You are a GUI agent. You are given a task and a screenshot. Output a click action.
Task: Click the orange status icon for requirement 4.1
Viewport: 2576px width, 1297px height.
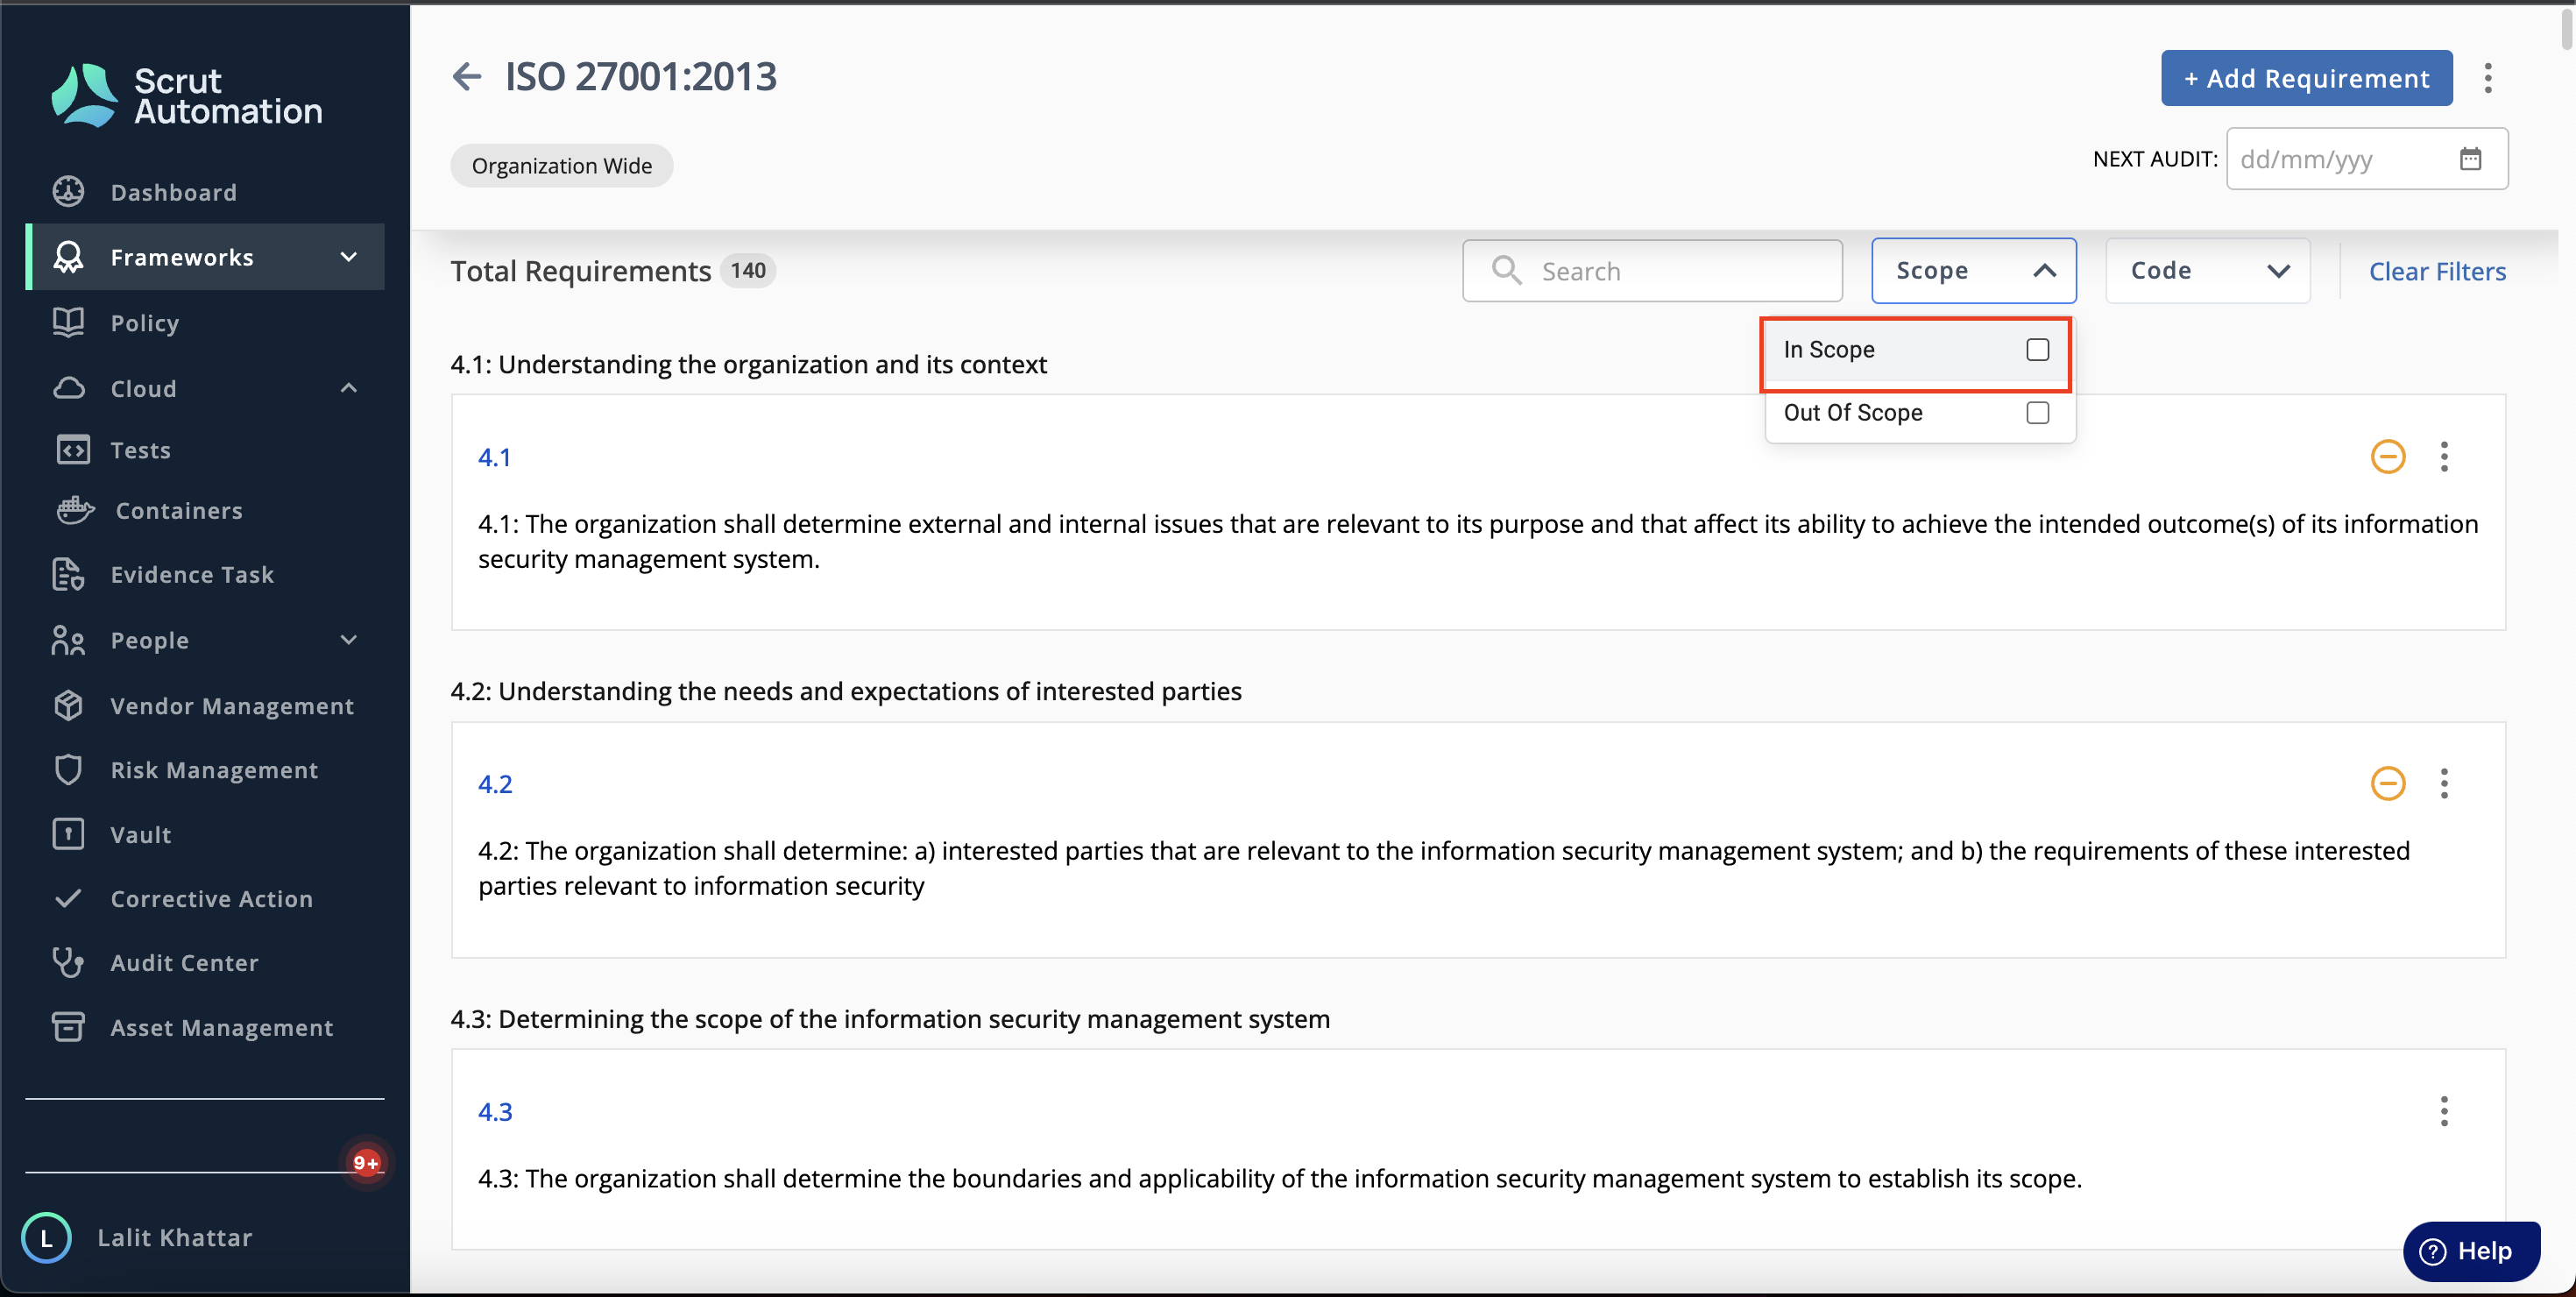click(x=2388, y=457)
